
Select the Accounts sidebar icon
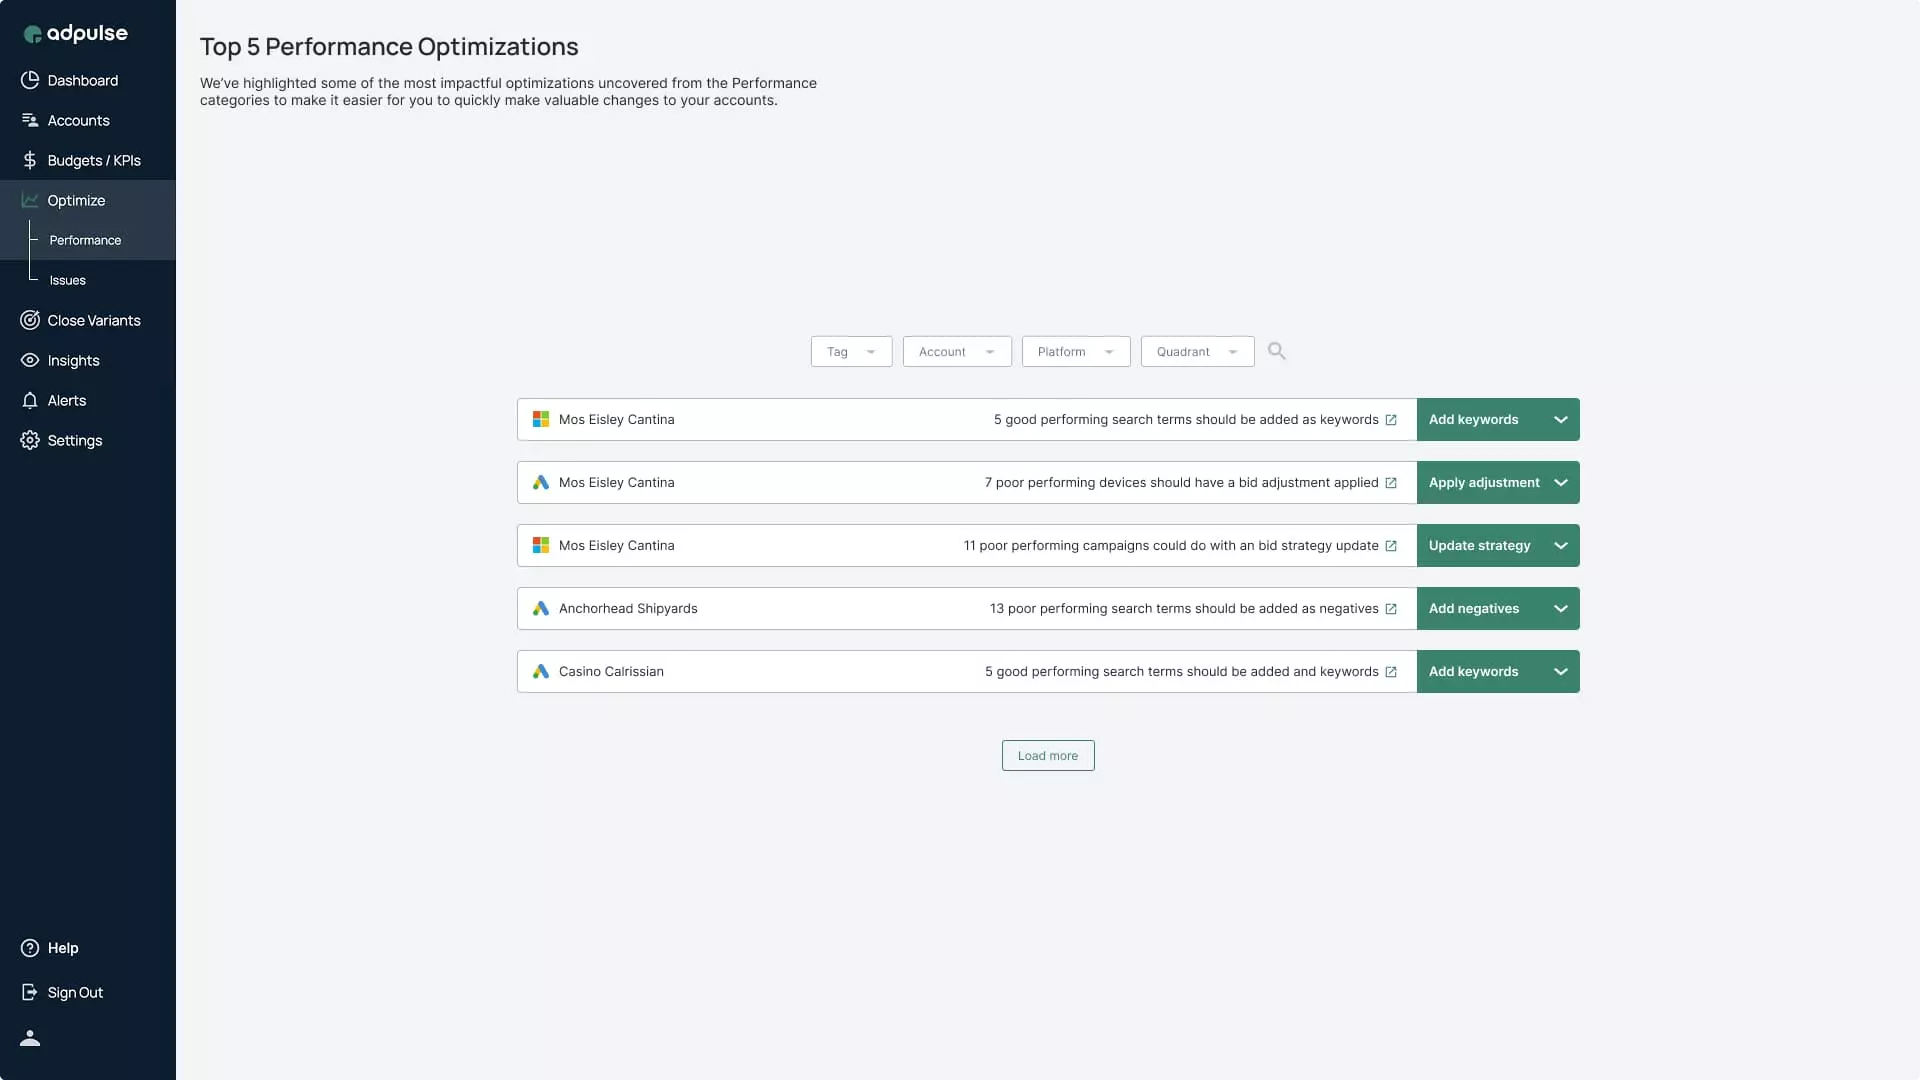(x=29, y=120)
